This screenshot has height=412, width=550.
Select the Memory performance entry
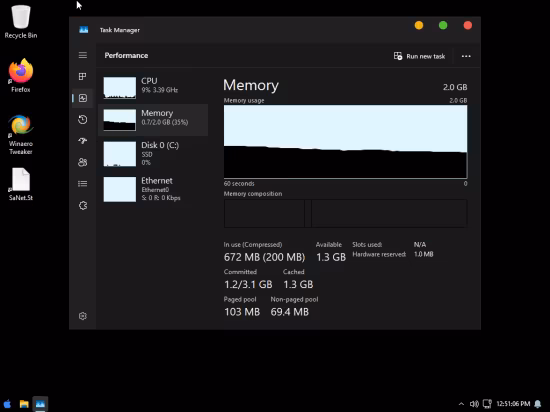click(153, 120)
